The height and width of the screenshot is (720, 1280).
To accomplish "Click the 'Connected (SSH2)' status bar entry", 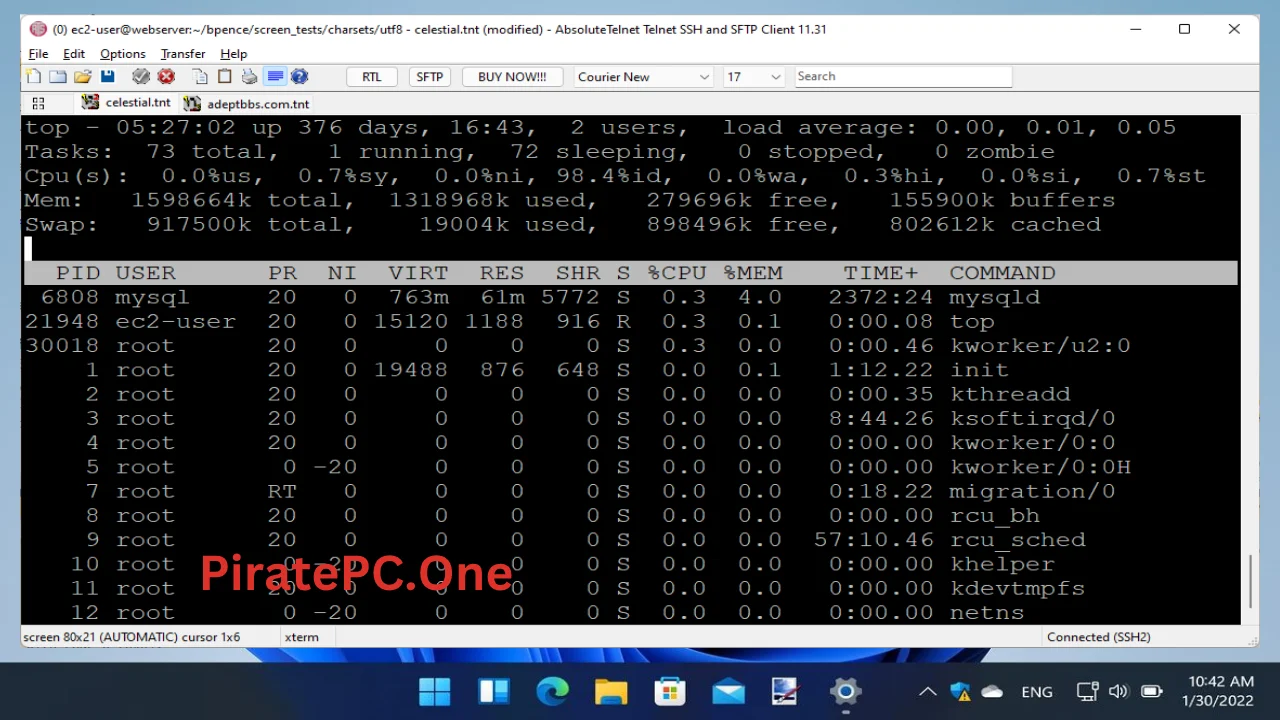I will click(1098, 637).
